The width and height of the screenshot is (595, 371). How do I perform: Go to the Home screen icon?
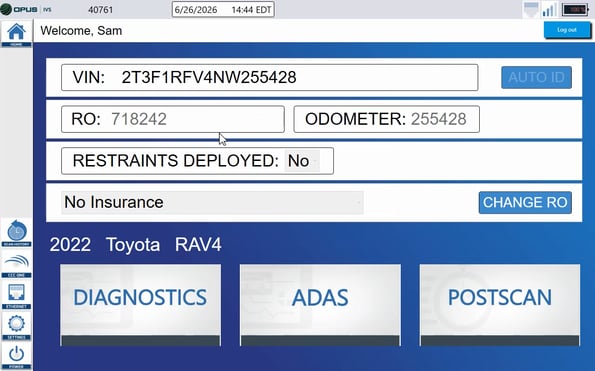[16, 33]
